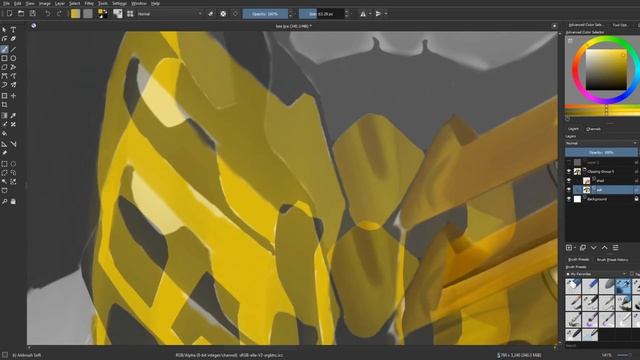Select the Crop tool
The width and height of the screenshot is (640, 360).
click(4, 105)
